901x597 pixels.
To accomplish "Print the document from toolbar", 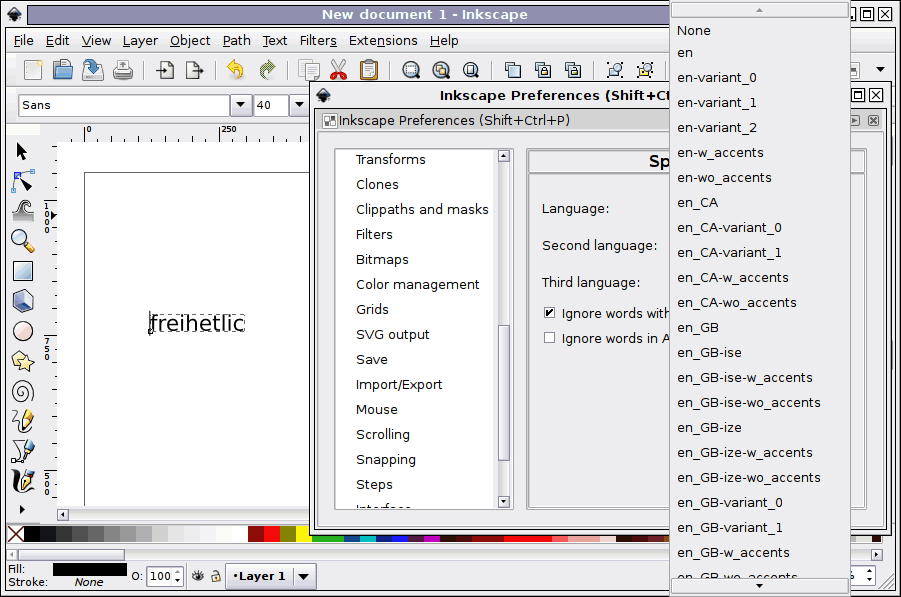I will tap(123, 70).
